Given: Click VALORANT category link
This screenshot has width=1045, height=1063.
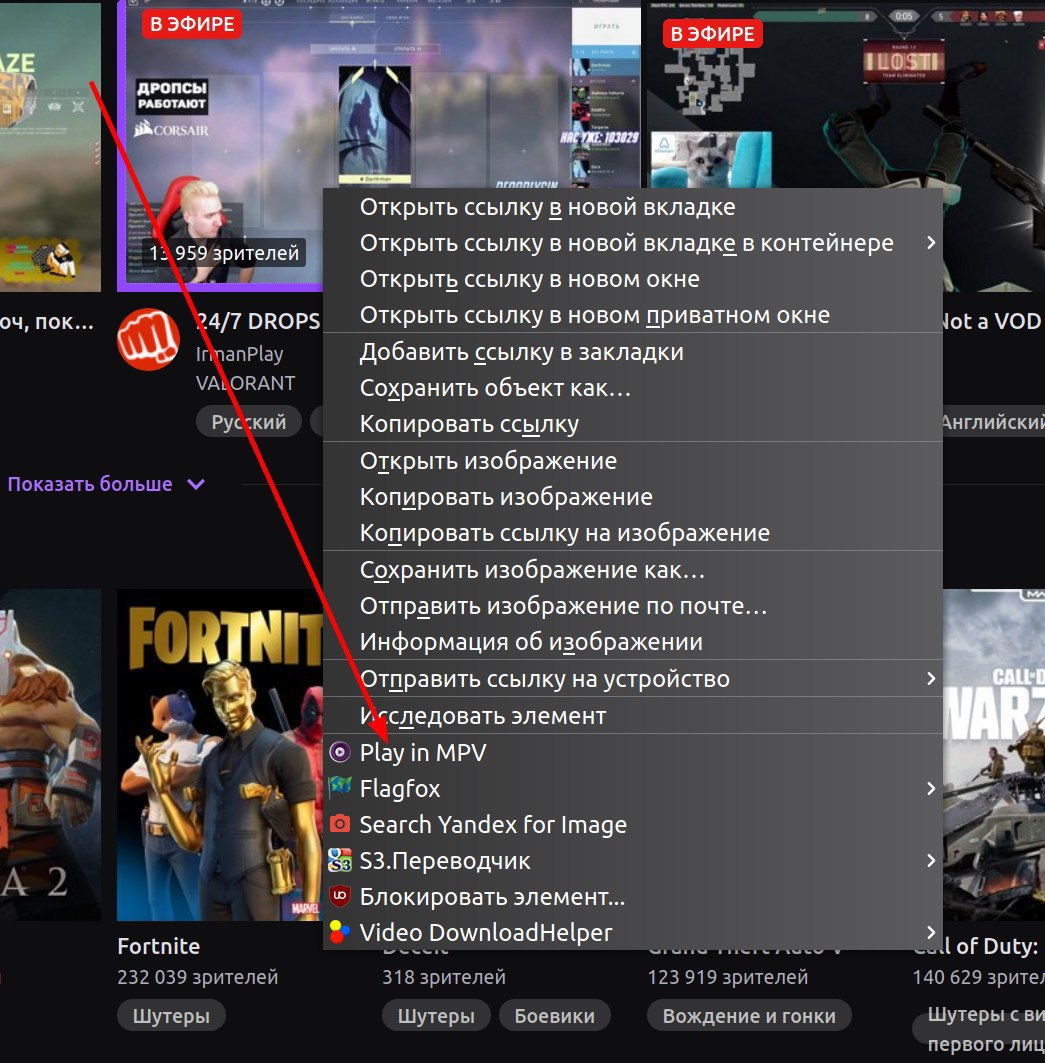Looking at the screenshot, I should point(245,383).
